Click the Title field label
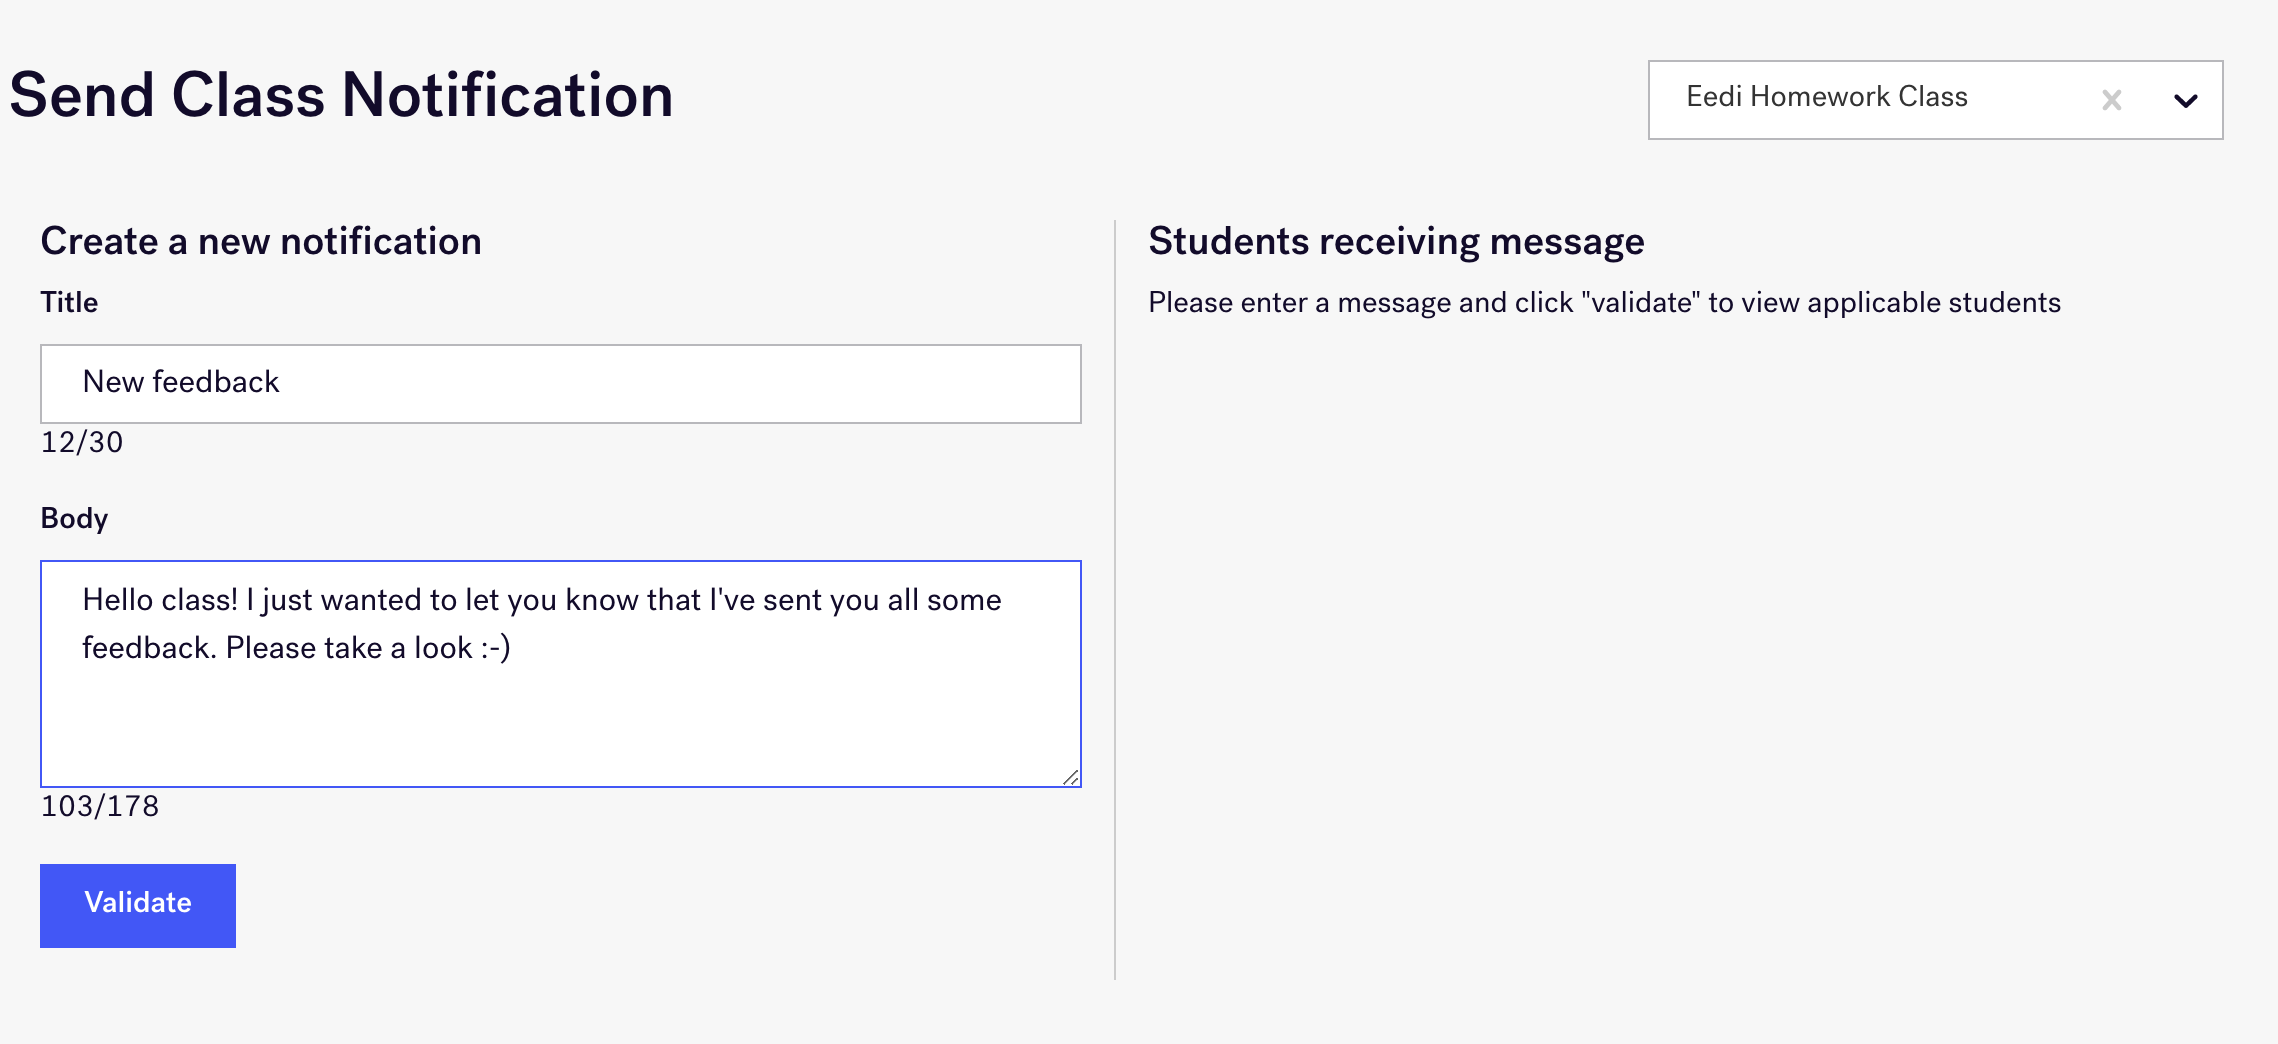The height and width of the screenshot is (1044, 2278). point(69,302)
